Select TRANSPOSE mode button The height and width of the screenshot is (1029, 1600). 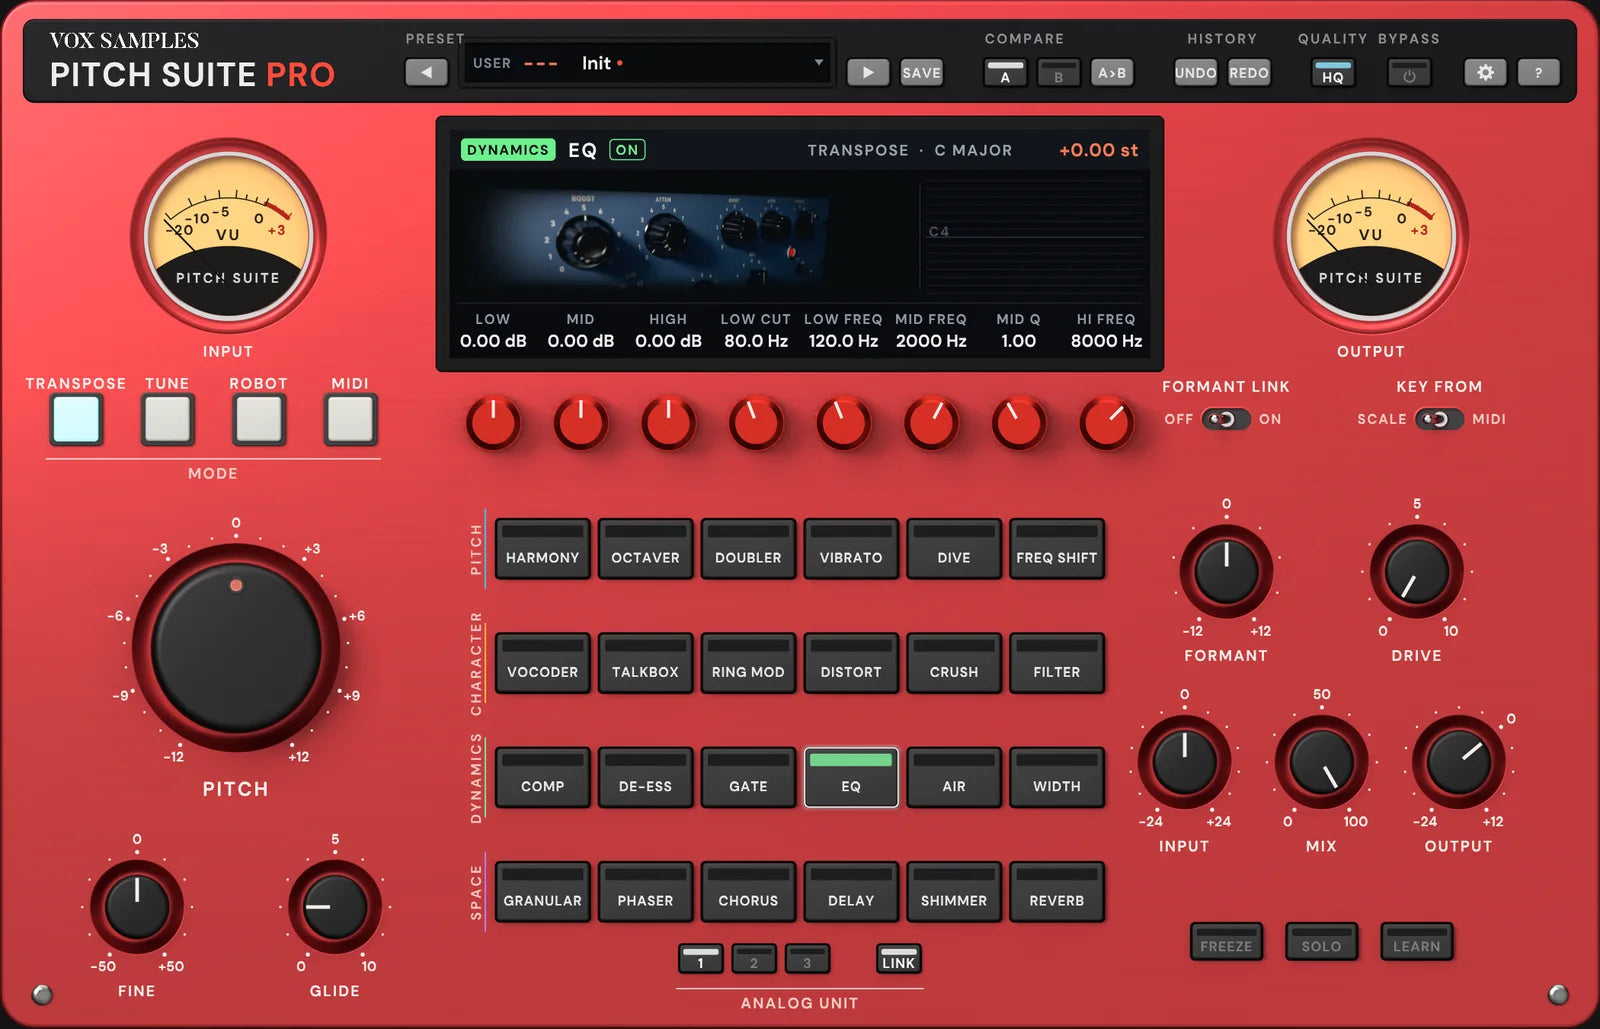pos(77,419)
